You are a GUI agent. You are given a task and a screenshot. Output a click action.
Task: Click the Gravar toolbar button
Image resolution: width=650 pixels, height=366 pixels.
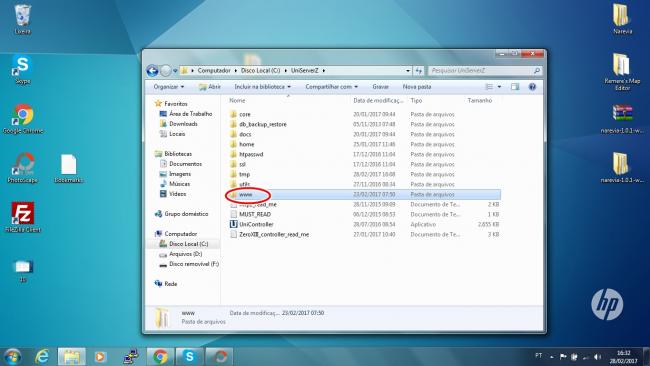[381, 87]
